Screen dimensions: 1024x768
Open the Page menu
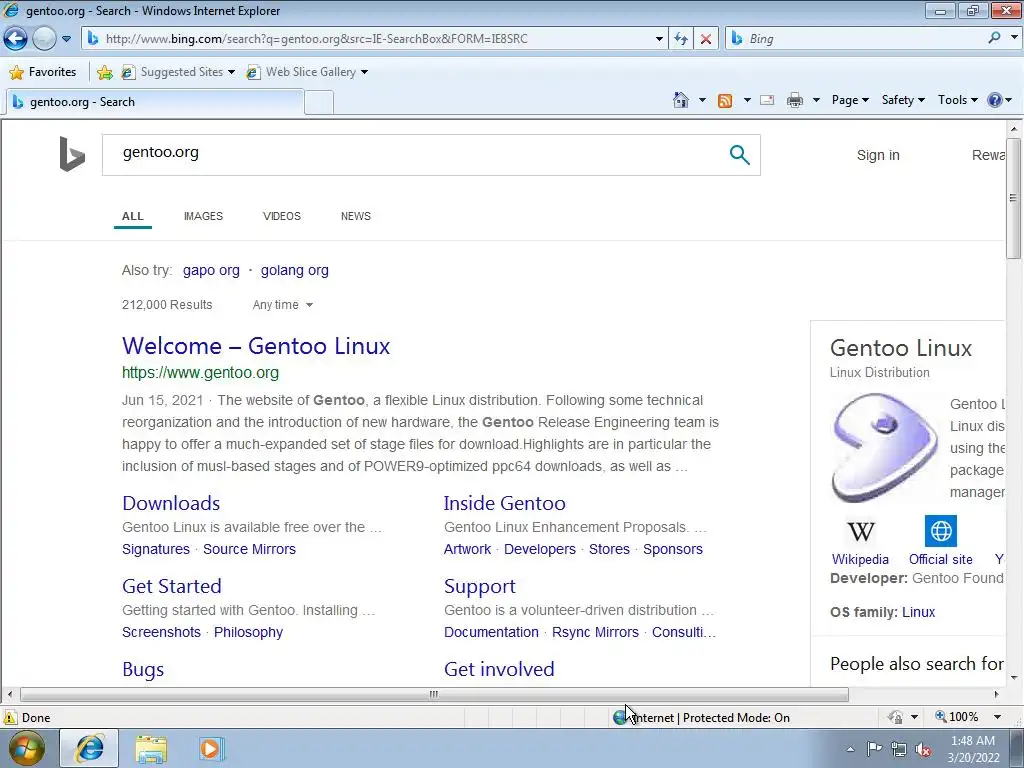coord(850,100)
